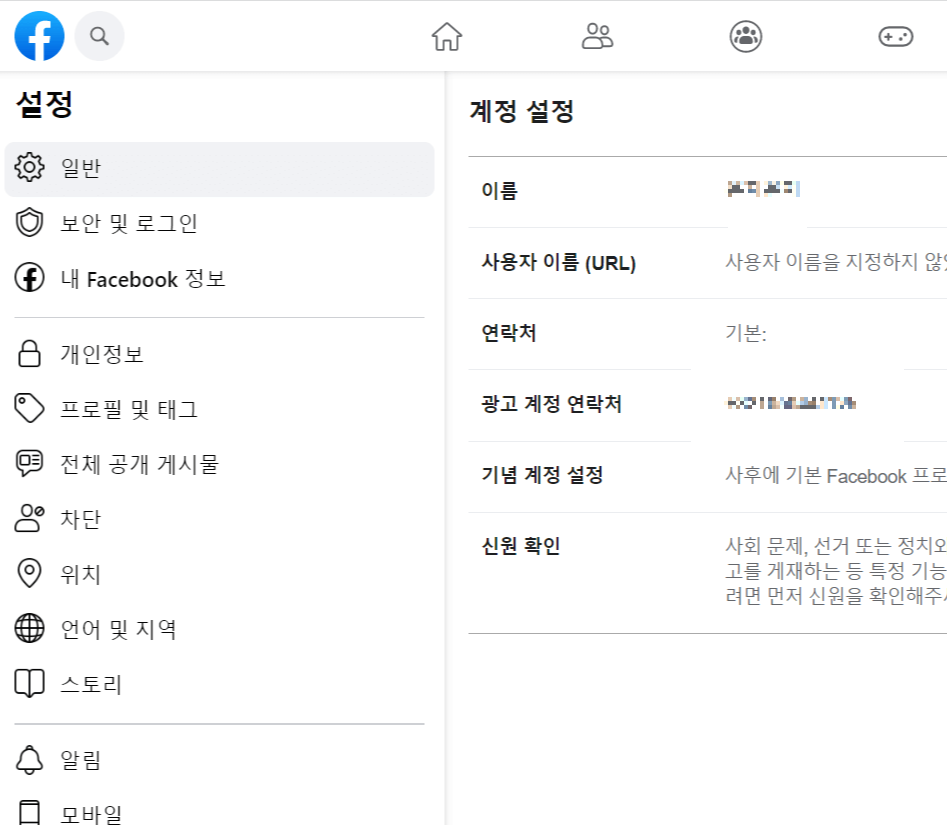Viewport: 947px width, 825px height.
Task: Open the Gaming icon in top bar
Action: click(x=895, y=35)
